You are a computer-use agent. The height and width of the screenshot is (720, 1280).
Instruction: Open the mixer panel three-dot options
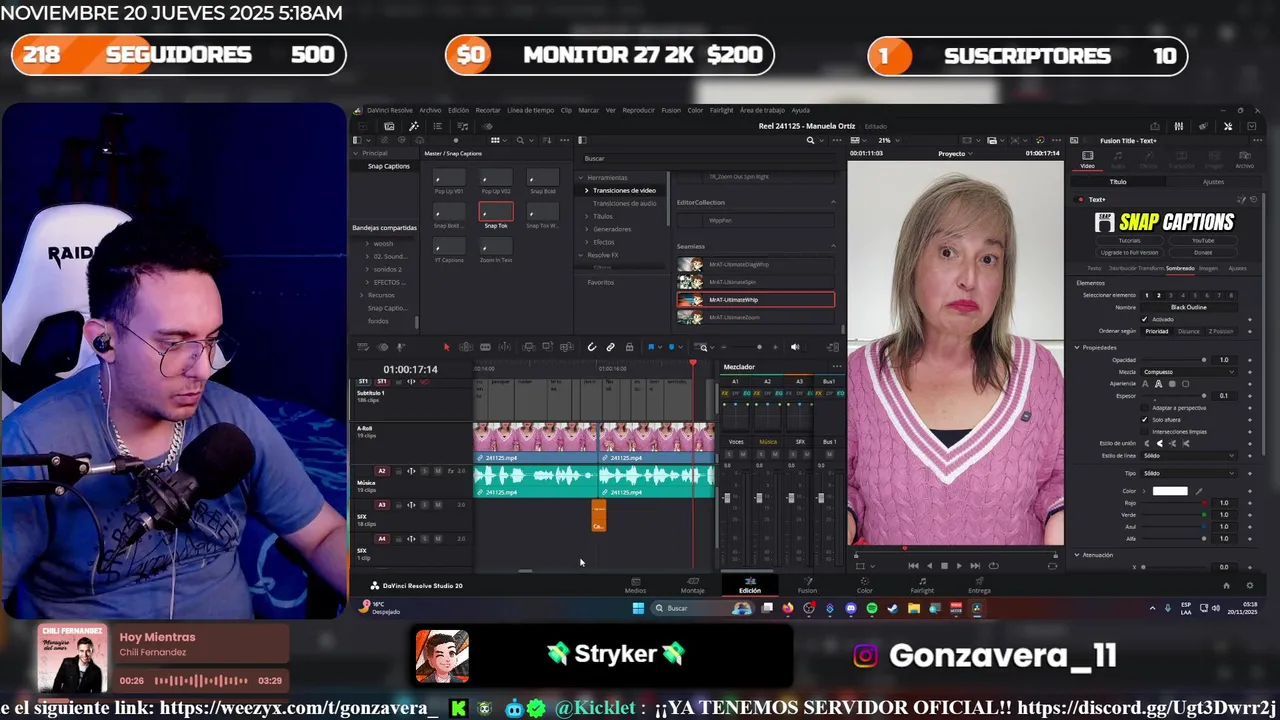coord(836,367)
